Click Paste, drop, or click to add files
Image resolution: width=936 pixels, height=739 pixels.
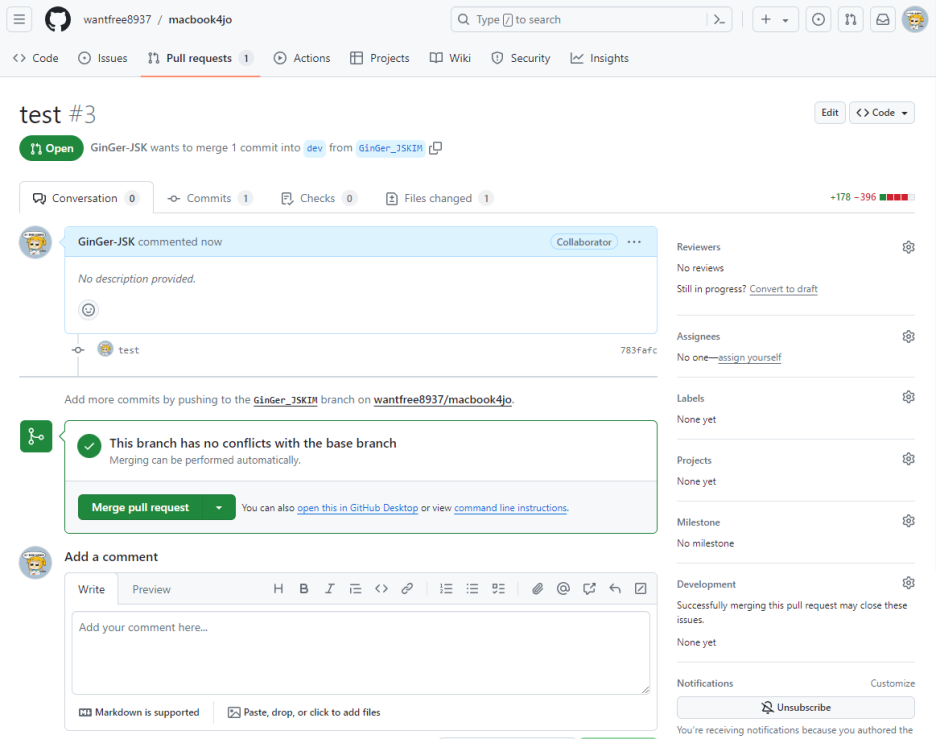(x=304, y=713)
